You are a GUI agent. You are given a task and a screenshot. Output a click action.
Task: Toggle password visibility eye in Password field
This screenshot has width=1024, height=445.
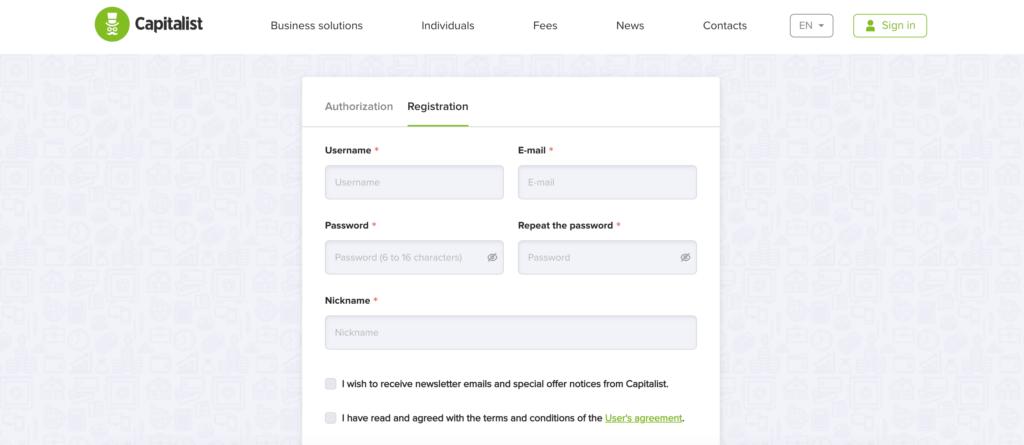[x=492, y=257]
